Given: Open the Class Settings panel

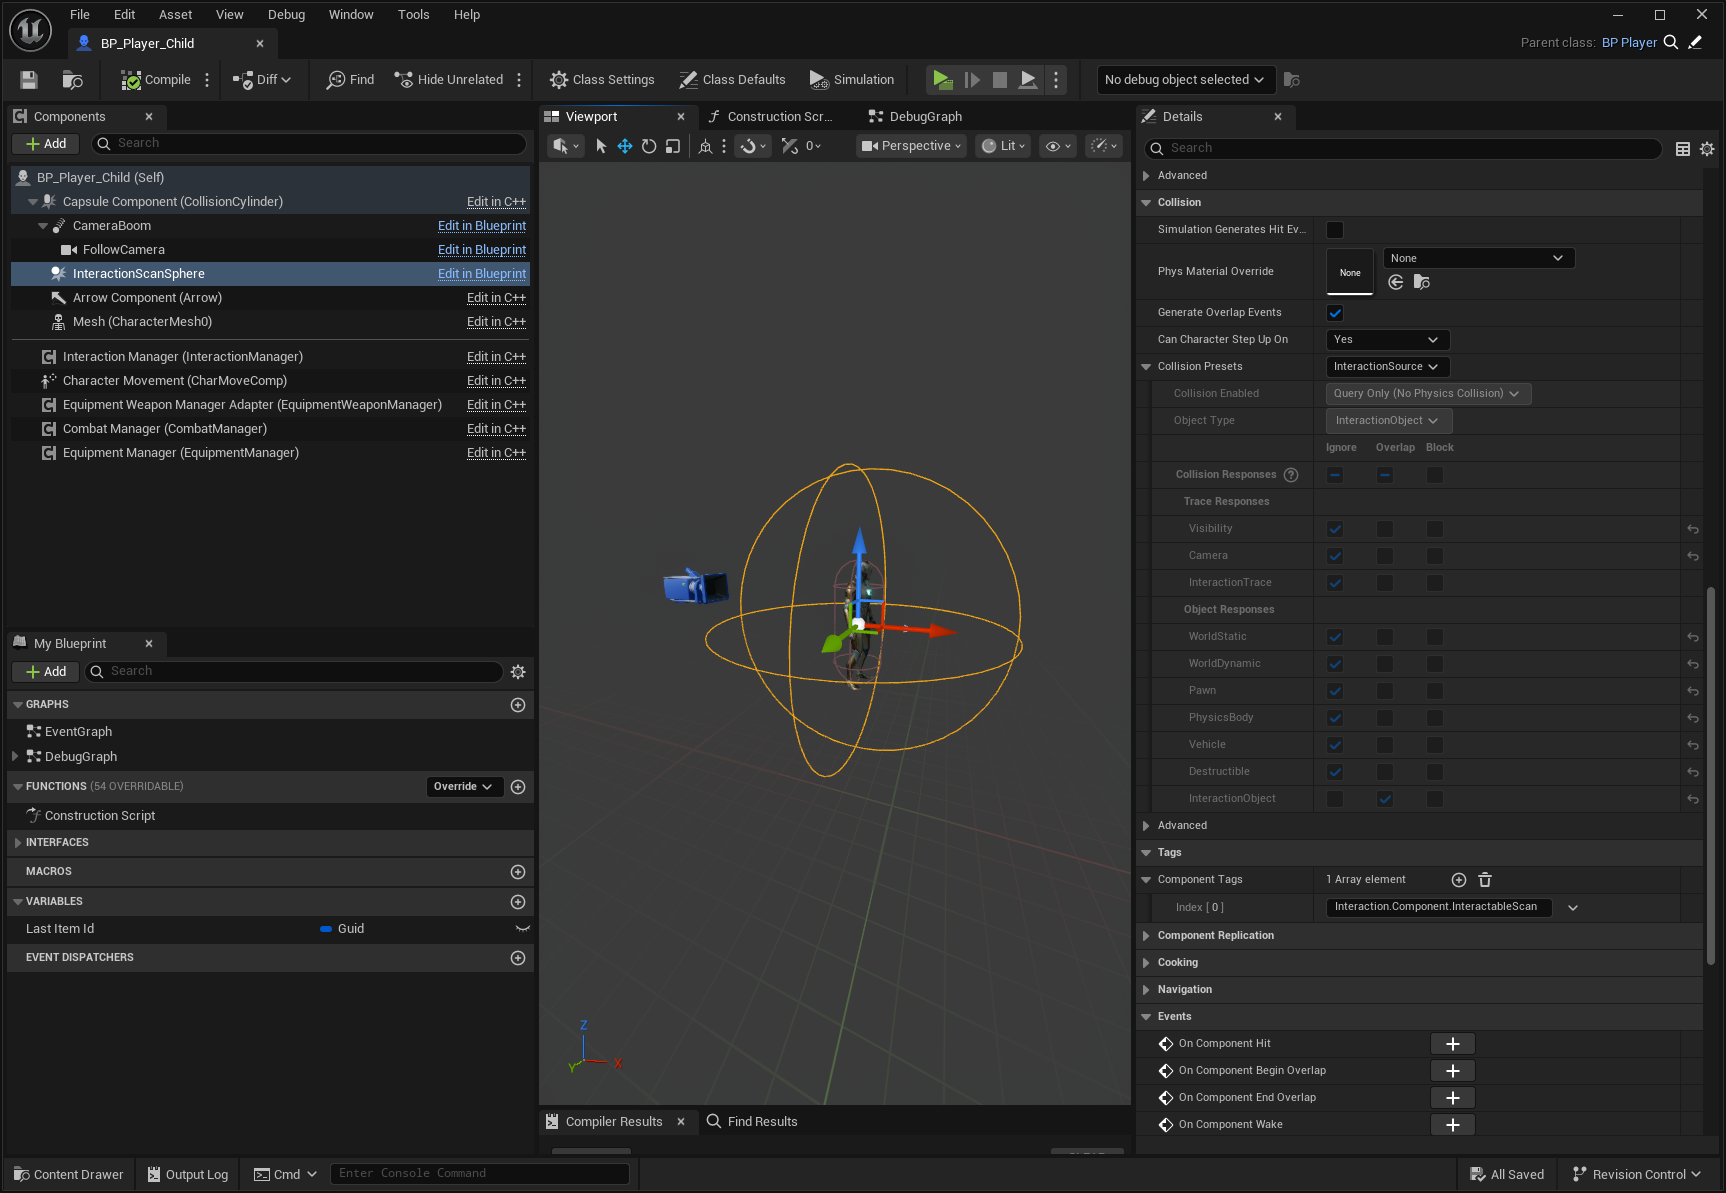Looking at the screenshot, I should (x=601, y=79).
